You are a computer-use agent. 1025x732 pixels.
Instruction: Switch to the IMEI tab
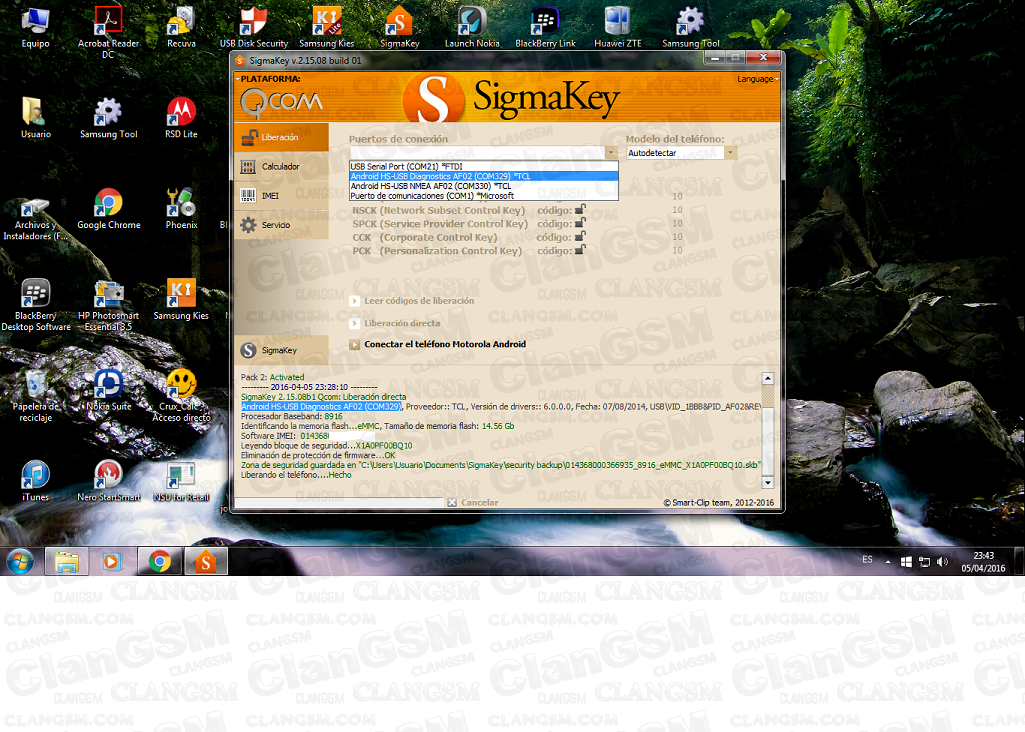click(x=281, y=195)
